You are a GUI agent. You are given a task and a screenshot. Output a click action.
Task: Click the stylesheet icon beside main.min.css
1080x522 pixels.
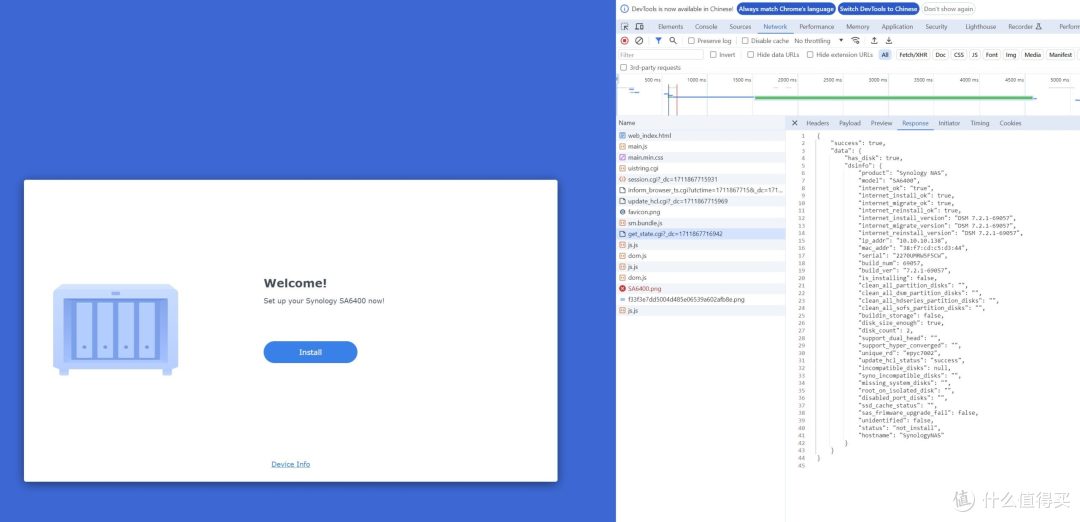pos(623,158)
